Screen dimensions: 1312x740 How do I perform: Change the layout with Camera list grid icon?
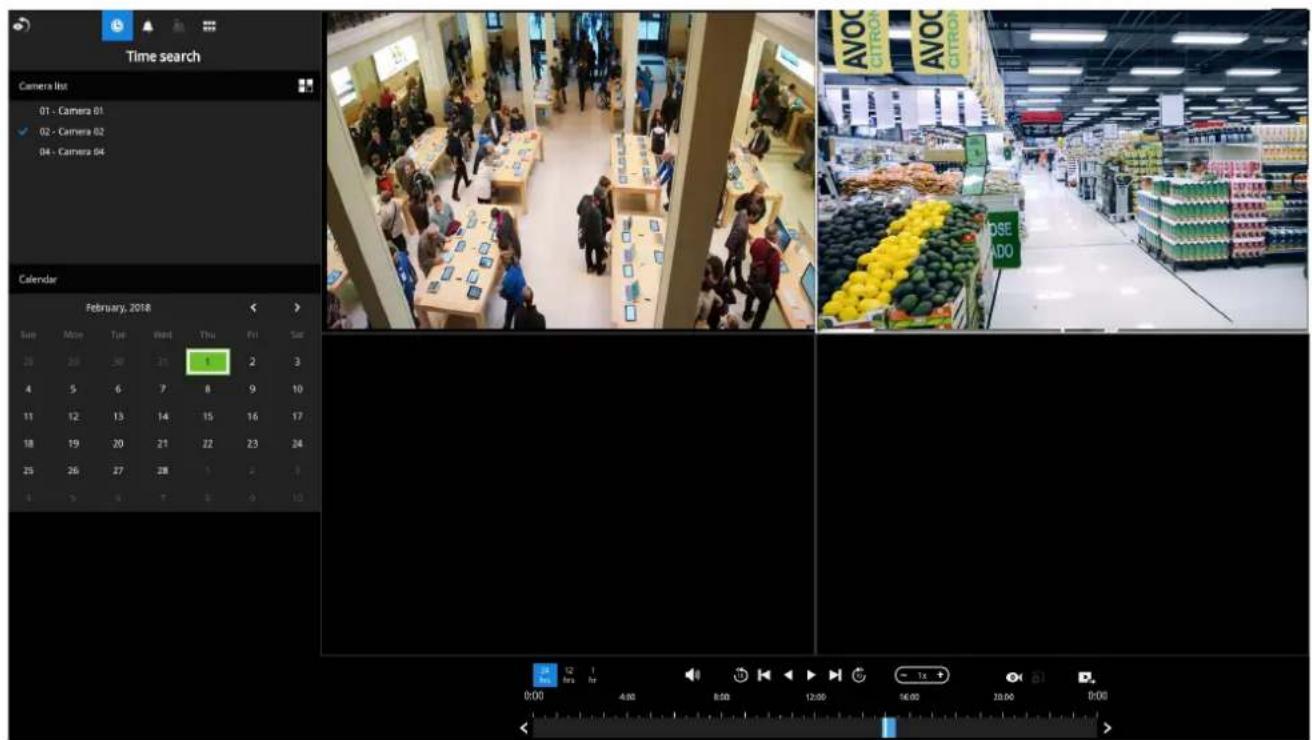305,86
